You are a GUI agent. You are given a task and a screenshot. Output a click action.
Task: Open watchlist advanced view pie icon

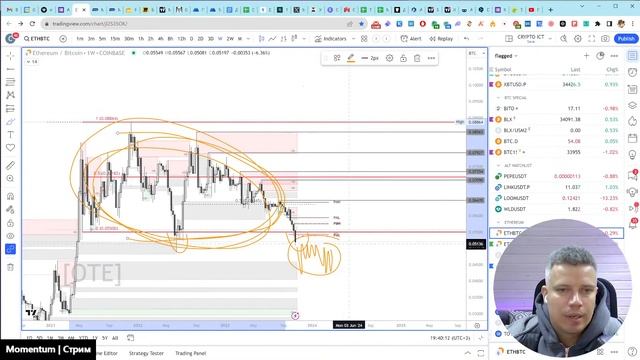[600, 56]
